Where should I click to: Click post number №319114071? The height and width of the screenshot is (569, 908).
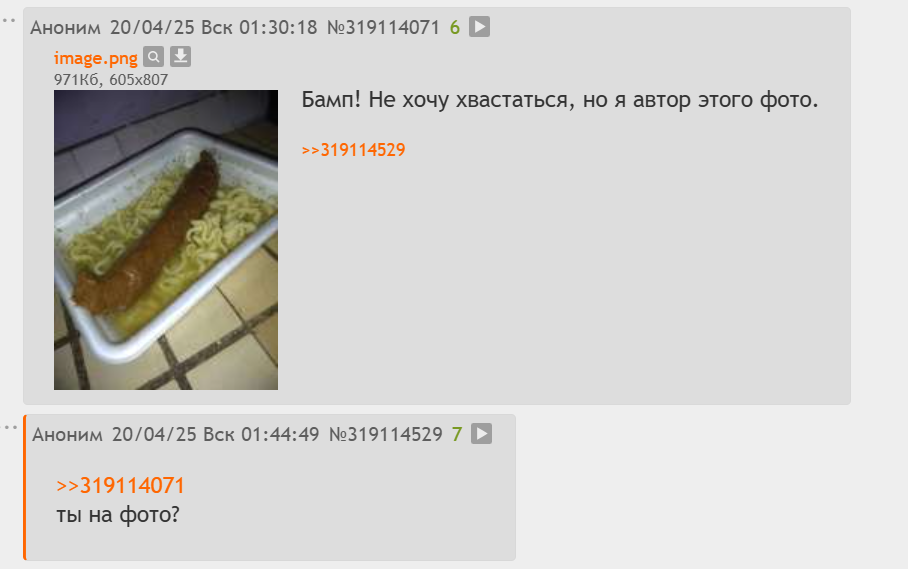[x=383, y=27]
